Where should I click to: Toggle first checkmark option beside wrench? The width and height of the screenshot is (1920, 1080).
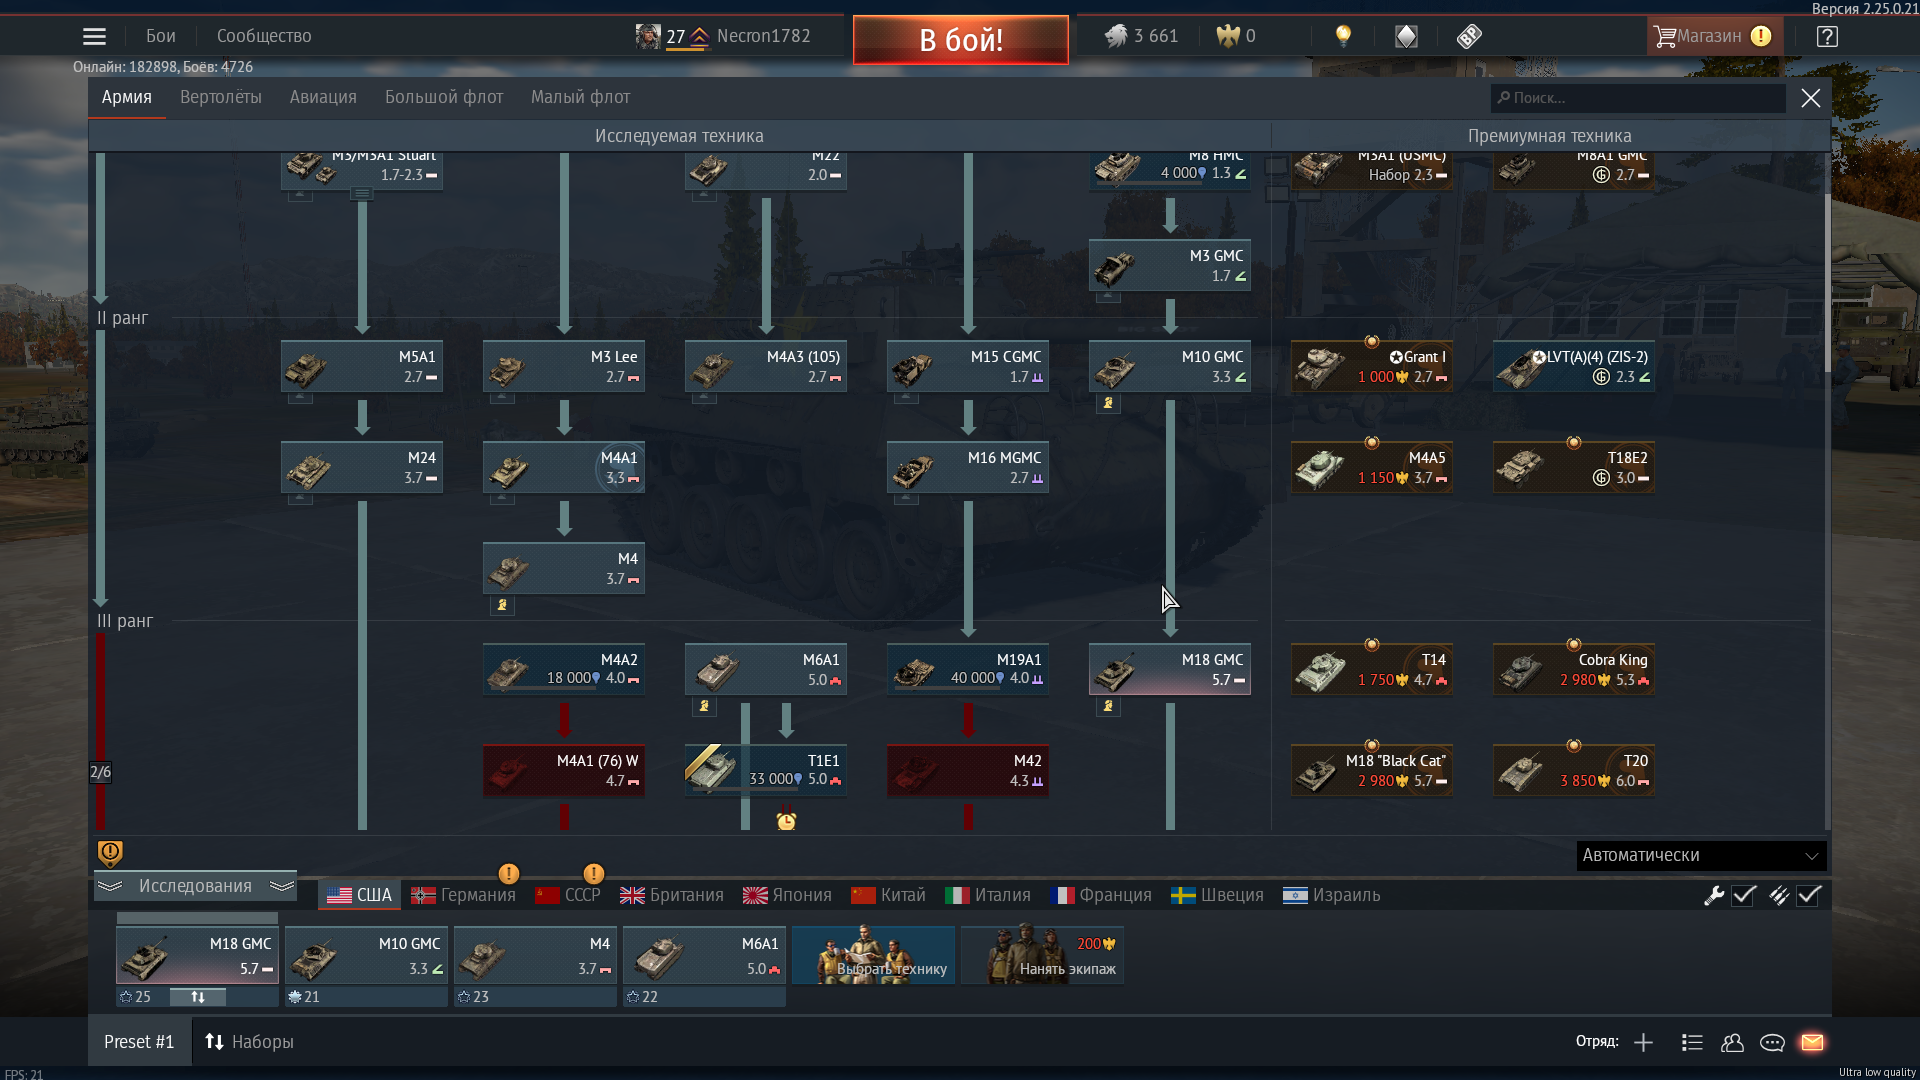point(1744,896)
